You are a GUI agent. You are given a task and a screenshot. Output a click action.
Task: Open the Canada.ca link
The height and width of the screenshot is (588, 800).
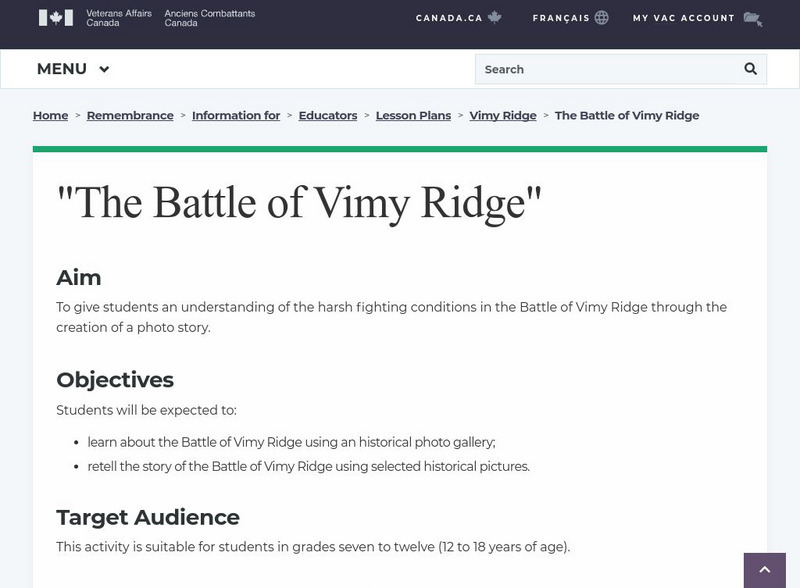pos(449,18)
